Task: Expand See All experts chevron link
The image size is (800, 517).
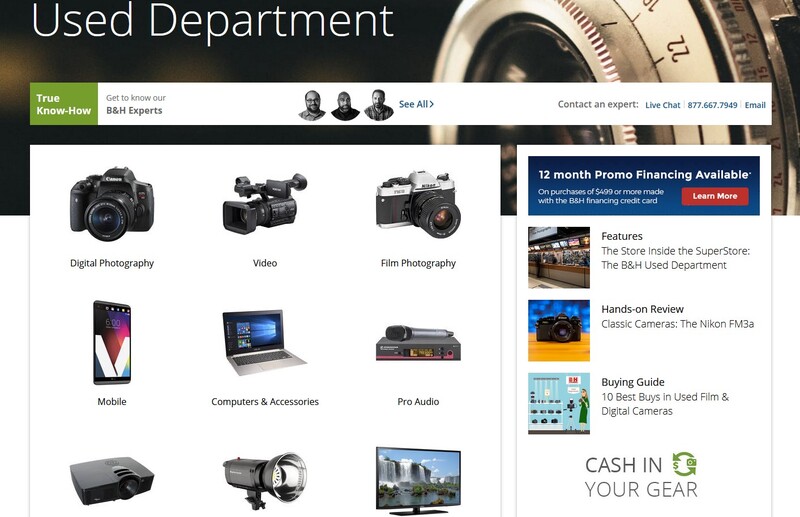Action: click(416, 104)
